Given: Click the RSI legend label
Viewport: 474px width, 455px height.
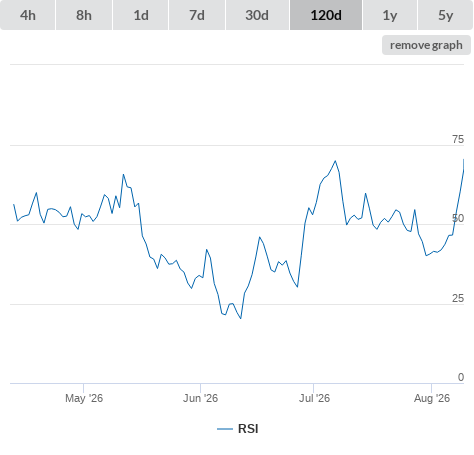Looking at the screenshot, I should tap(248, 429).
